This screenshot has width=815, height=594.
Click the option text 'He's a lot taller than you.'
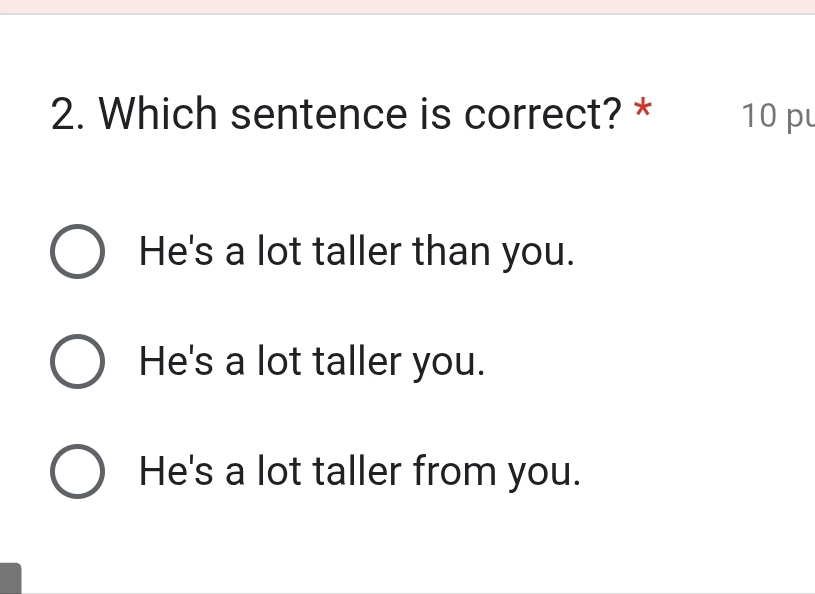(x=357, y=251)
